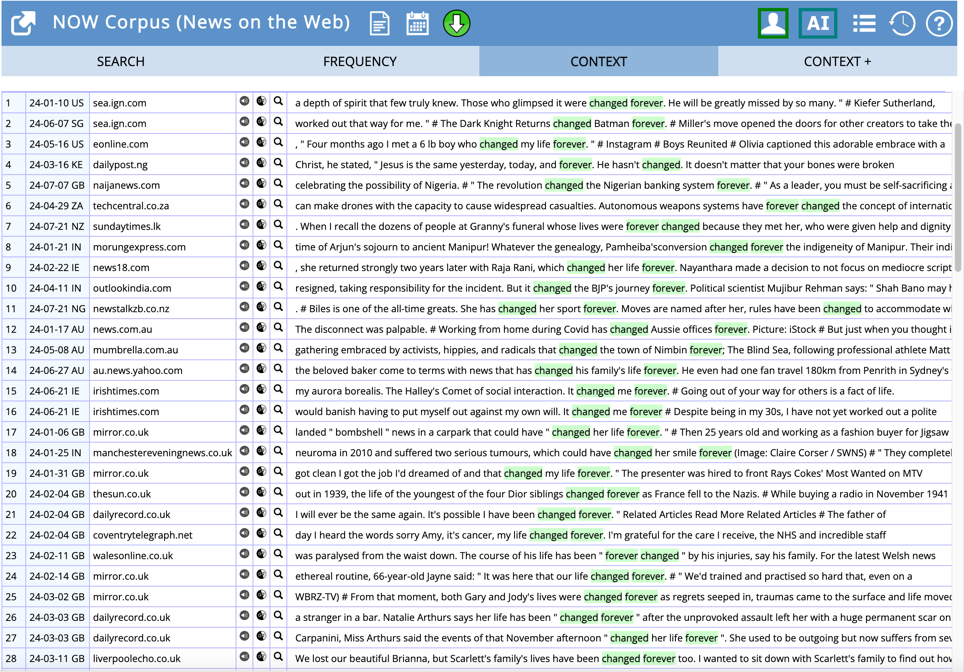Click the NOW Corpus (News on the Web) title
This screenshot has height=672, width=964.
(201, 23)
